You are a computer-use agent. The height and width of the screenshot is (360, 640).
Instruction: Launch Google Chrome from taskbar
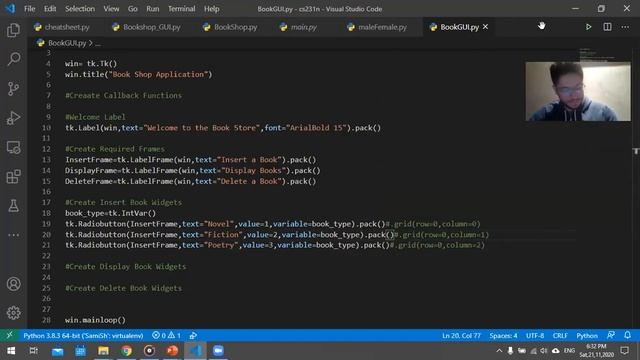(127, 351)
